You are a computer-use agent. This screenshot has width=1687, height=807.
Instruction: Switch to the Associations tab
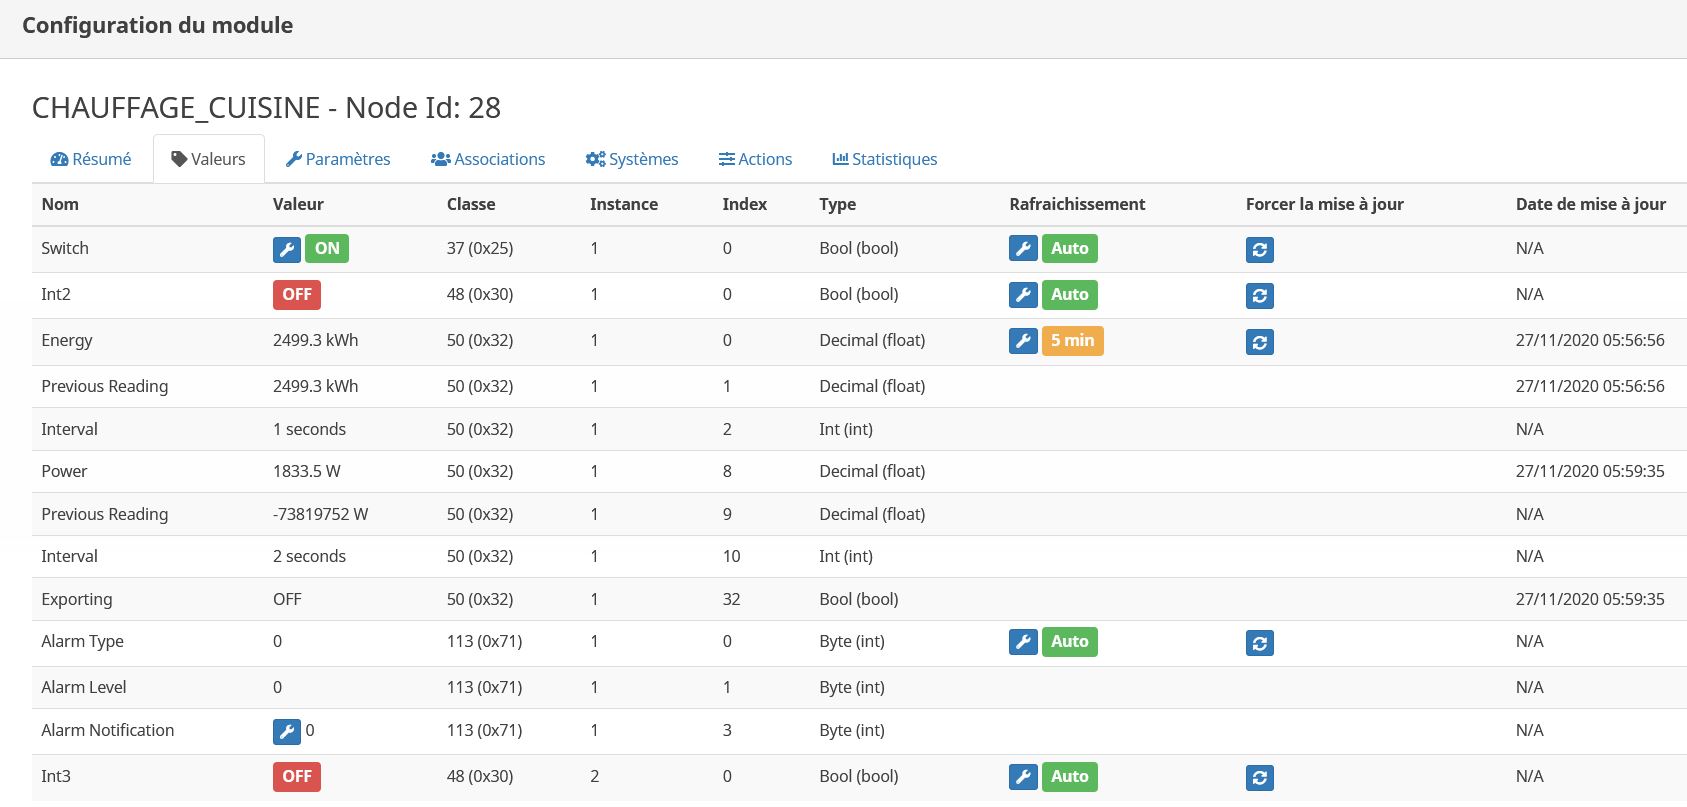click(488, 159)
